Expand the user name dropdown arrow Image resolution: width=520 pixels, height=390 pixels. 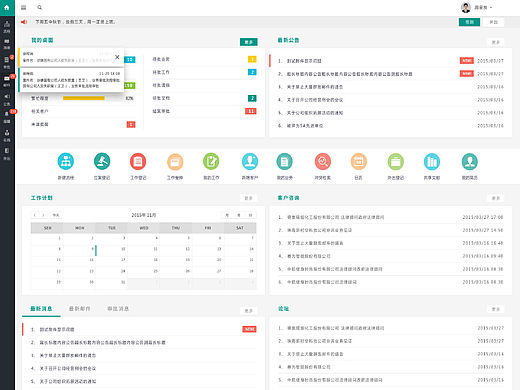(x=491, y=7)
